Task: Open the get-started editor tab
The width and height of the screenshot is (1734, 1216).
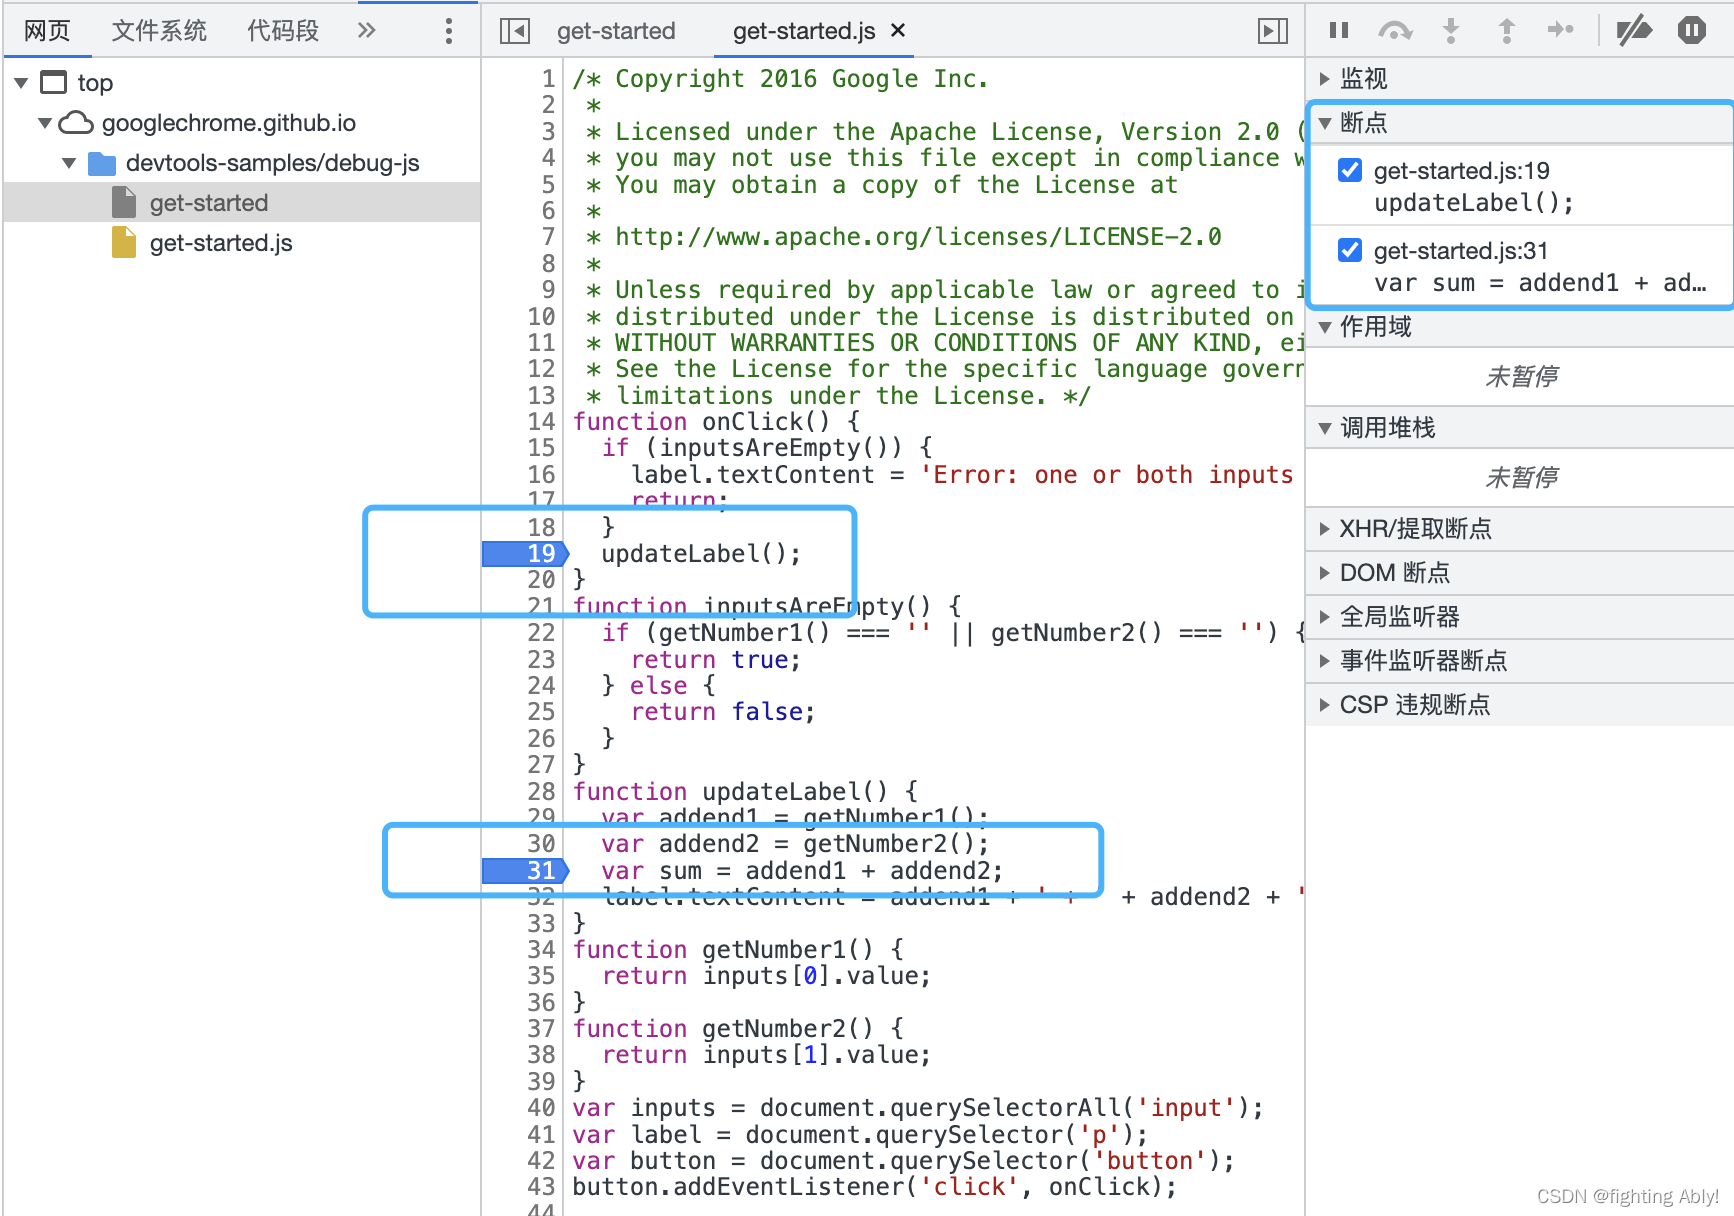Action: pos(616,31)
